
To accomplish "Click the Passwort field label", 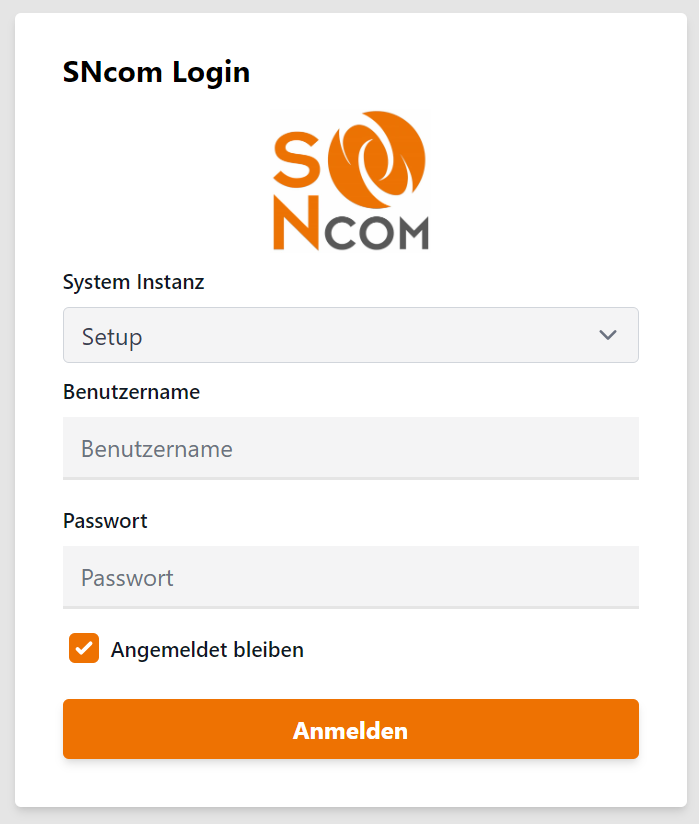I will click(x=105, y=521).
